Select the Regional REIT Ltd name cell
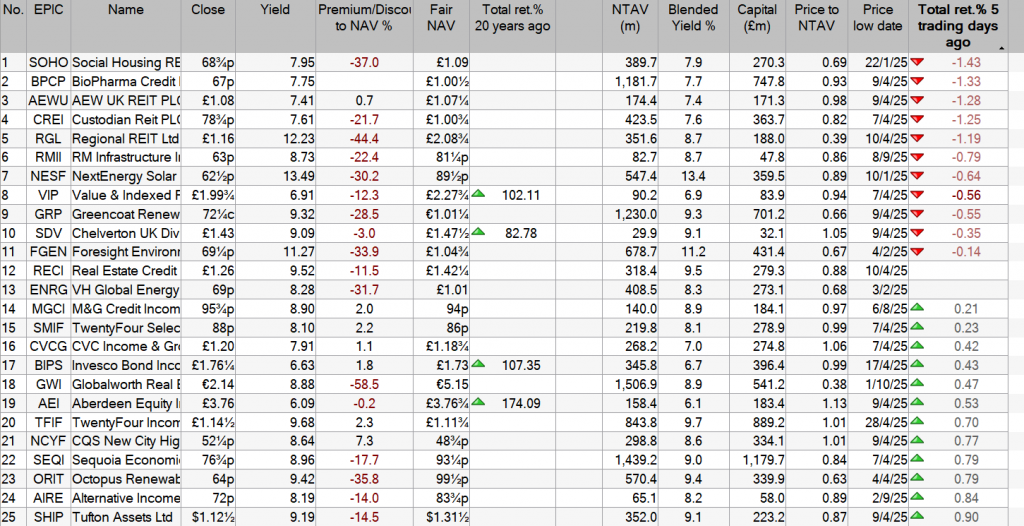Viewport: 1024px width, 526px height. click(x=126, y=137)
